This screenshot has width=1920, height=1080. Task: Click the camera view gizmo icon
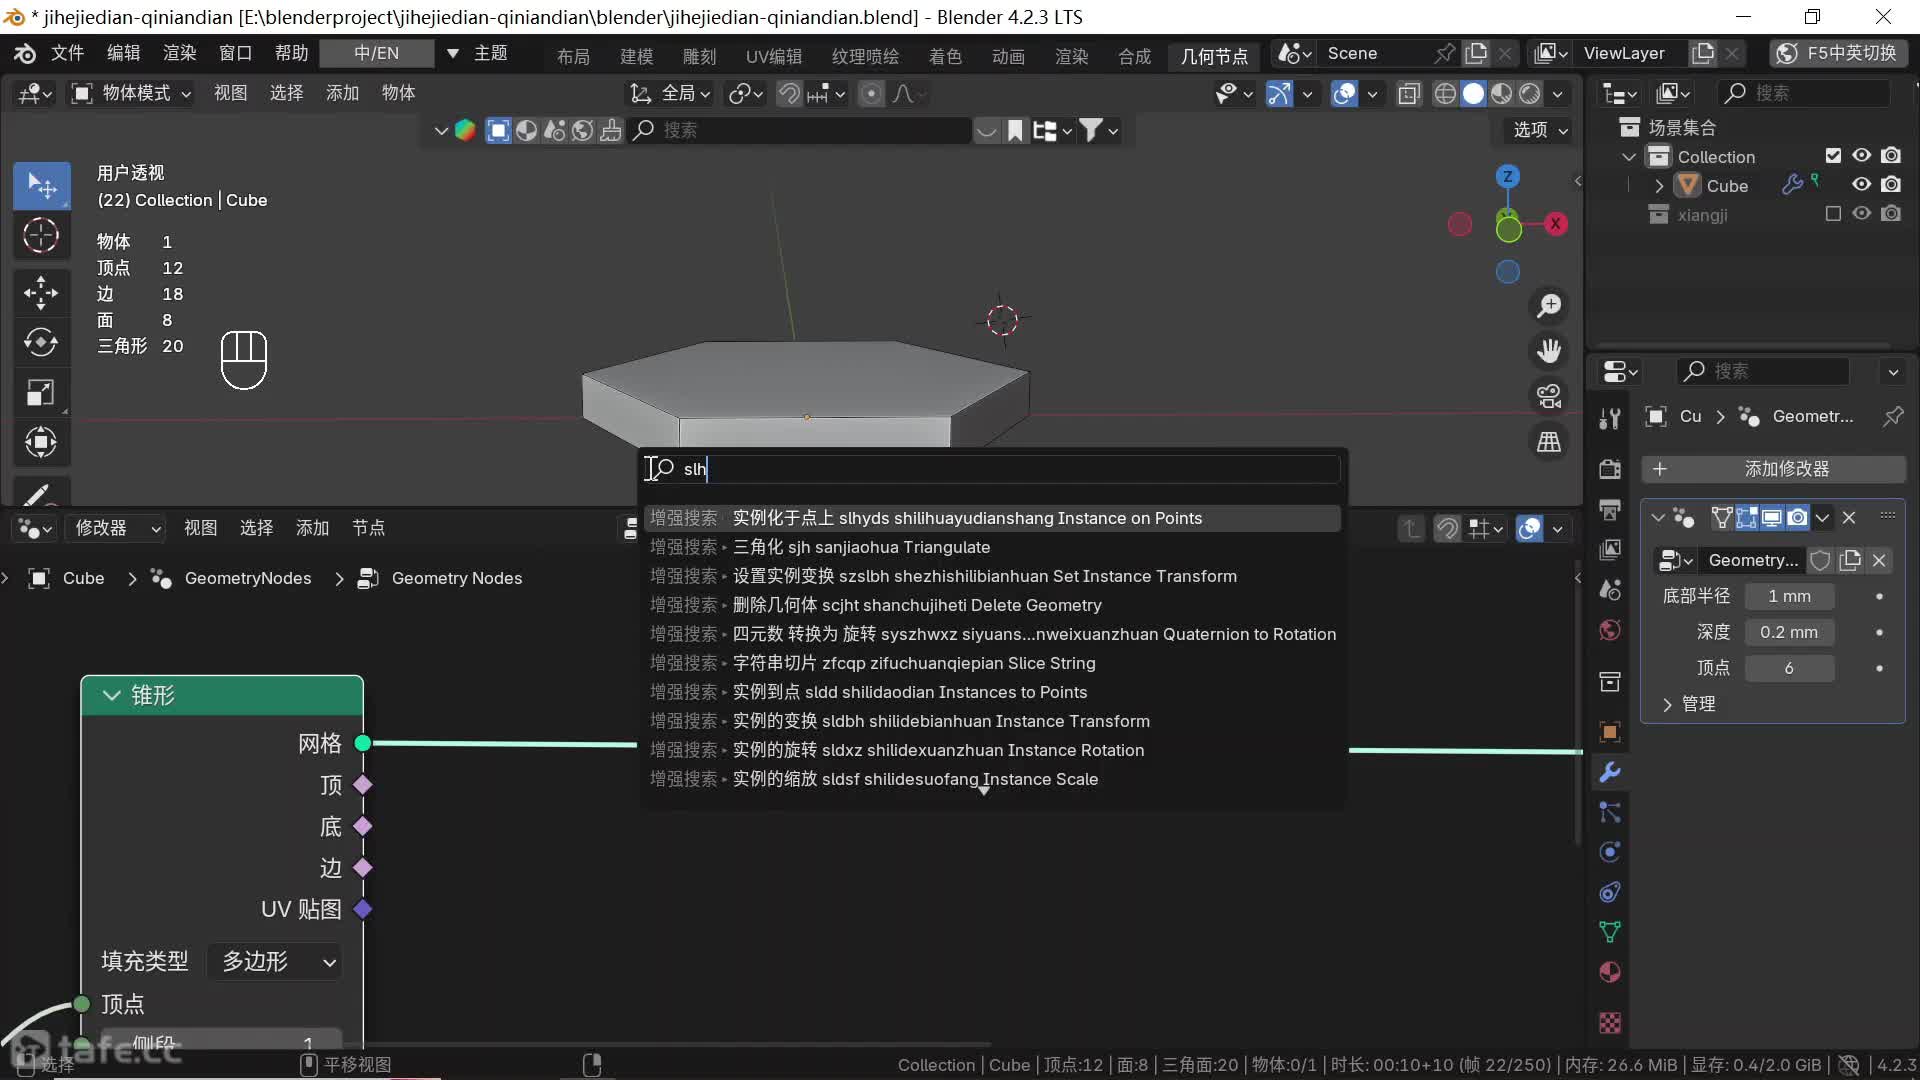click(1549, 396)
